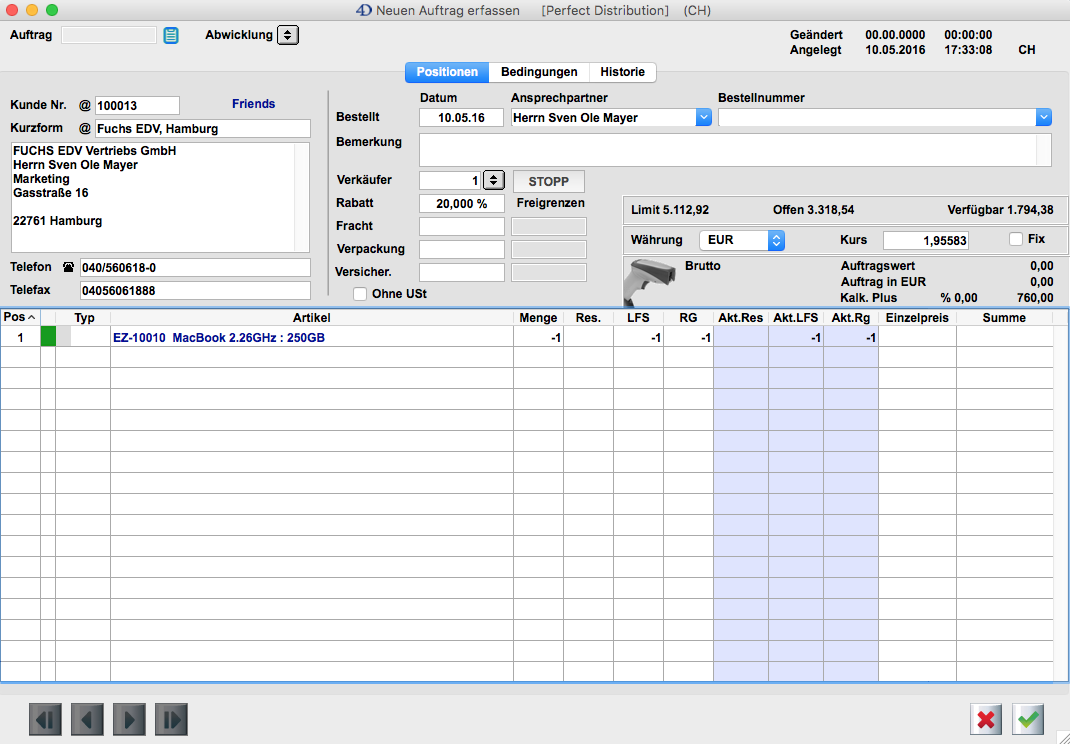Click the Friends customer group link
The image size is (1070, 744).
click(253, 104)
